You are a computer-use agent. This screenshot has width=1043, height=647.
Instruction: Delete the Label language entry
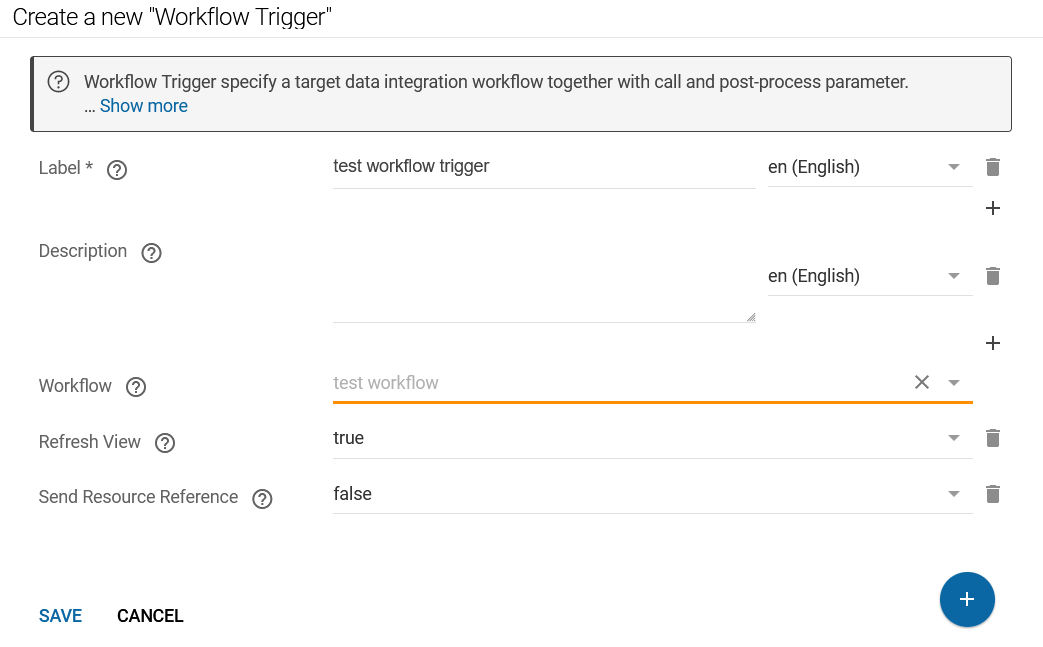[992, 167]
